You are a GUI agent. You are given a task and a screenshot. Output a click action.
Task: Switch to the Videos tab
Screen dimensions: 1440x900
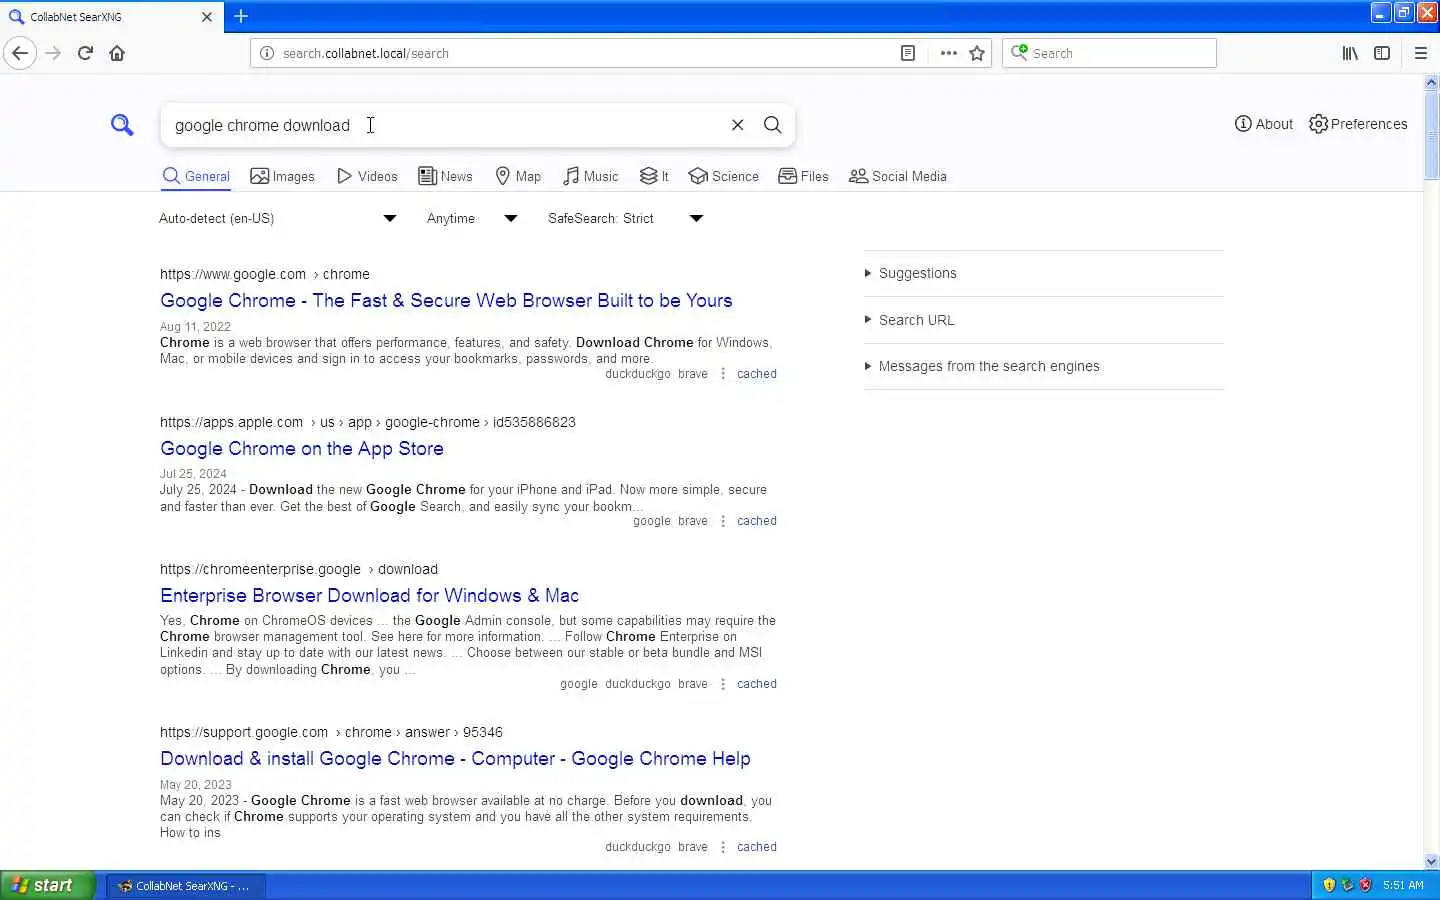tap(367, 176)
